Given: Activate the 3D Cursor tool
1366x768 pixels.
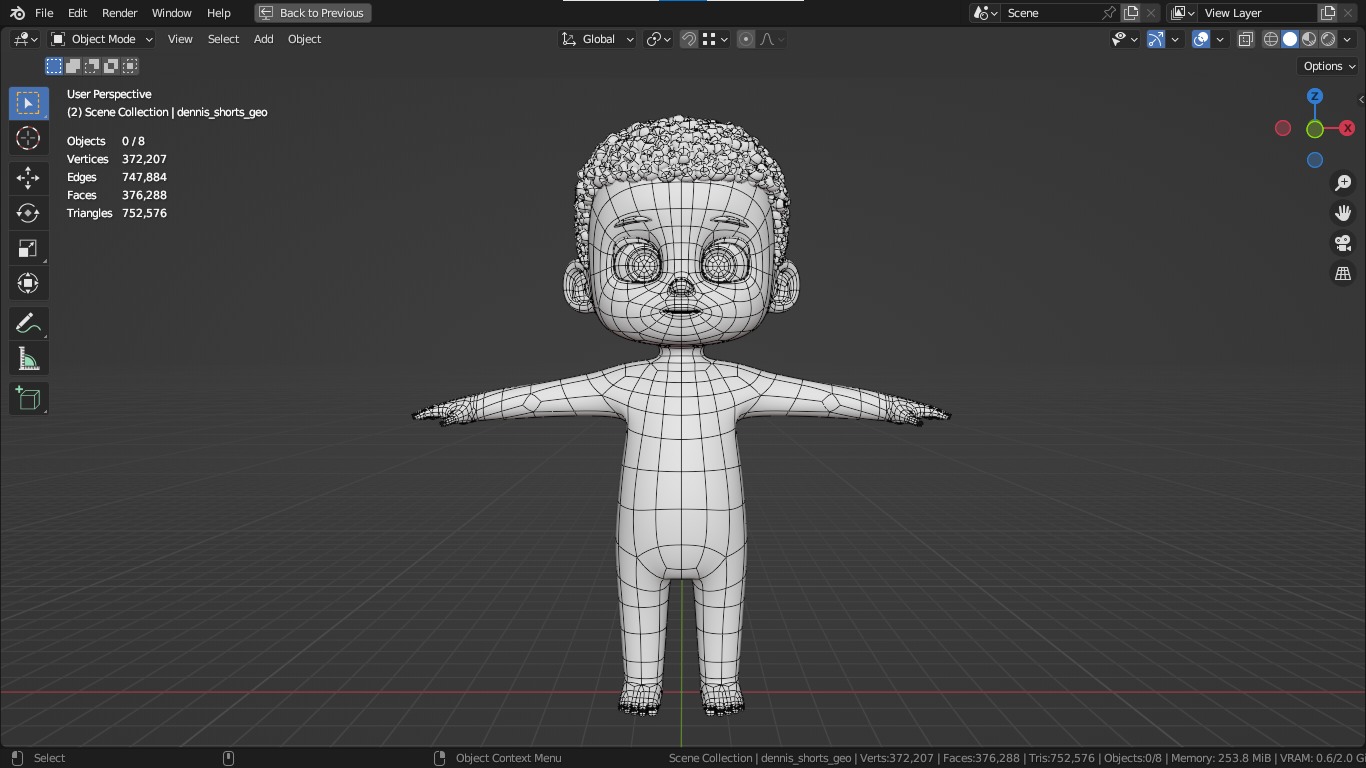Looking at the screenshot, I should pos(28,138).
